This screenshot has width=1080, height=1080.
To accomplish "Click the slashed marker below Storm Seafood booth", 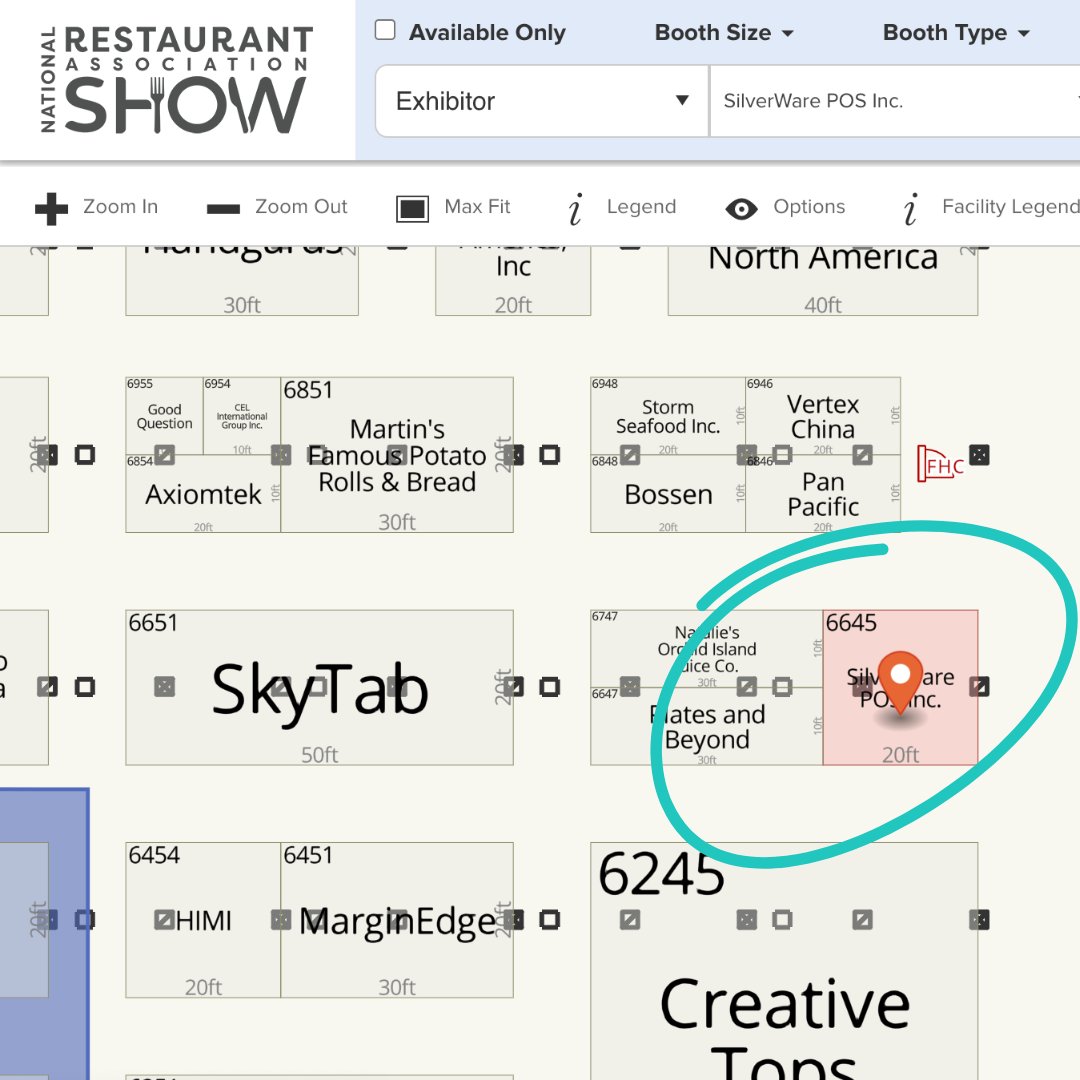I will click(x=630, y=455).
